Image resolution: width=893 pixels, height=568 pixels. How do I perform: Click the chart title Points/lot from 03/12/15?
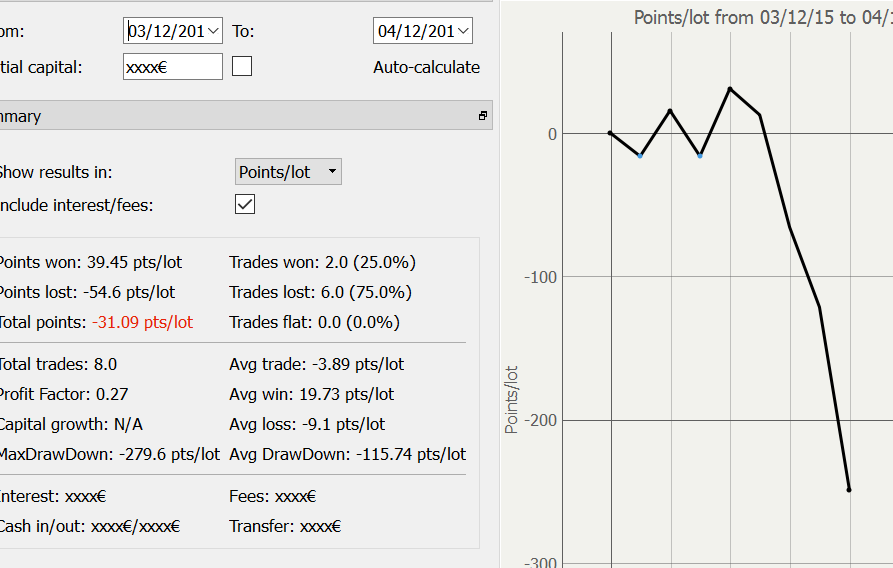coord(762,17)
